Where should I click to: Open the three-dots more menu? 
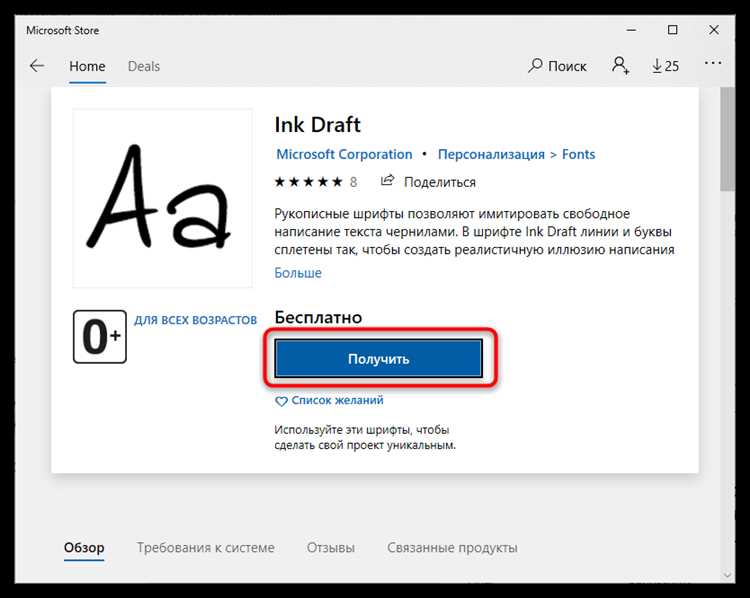click(713, 63)
